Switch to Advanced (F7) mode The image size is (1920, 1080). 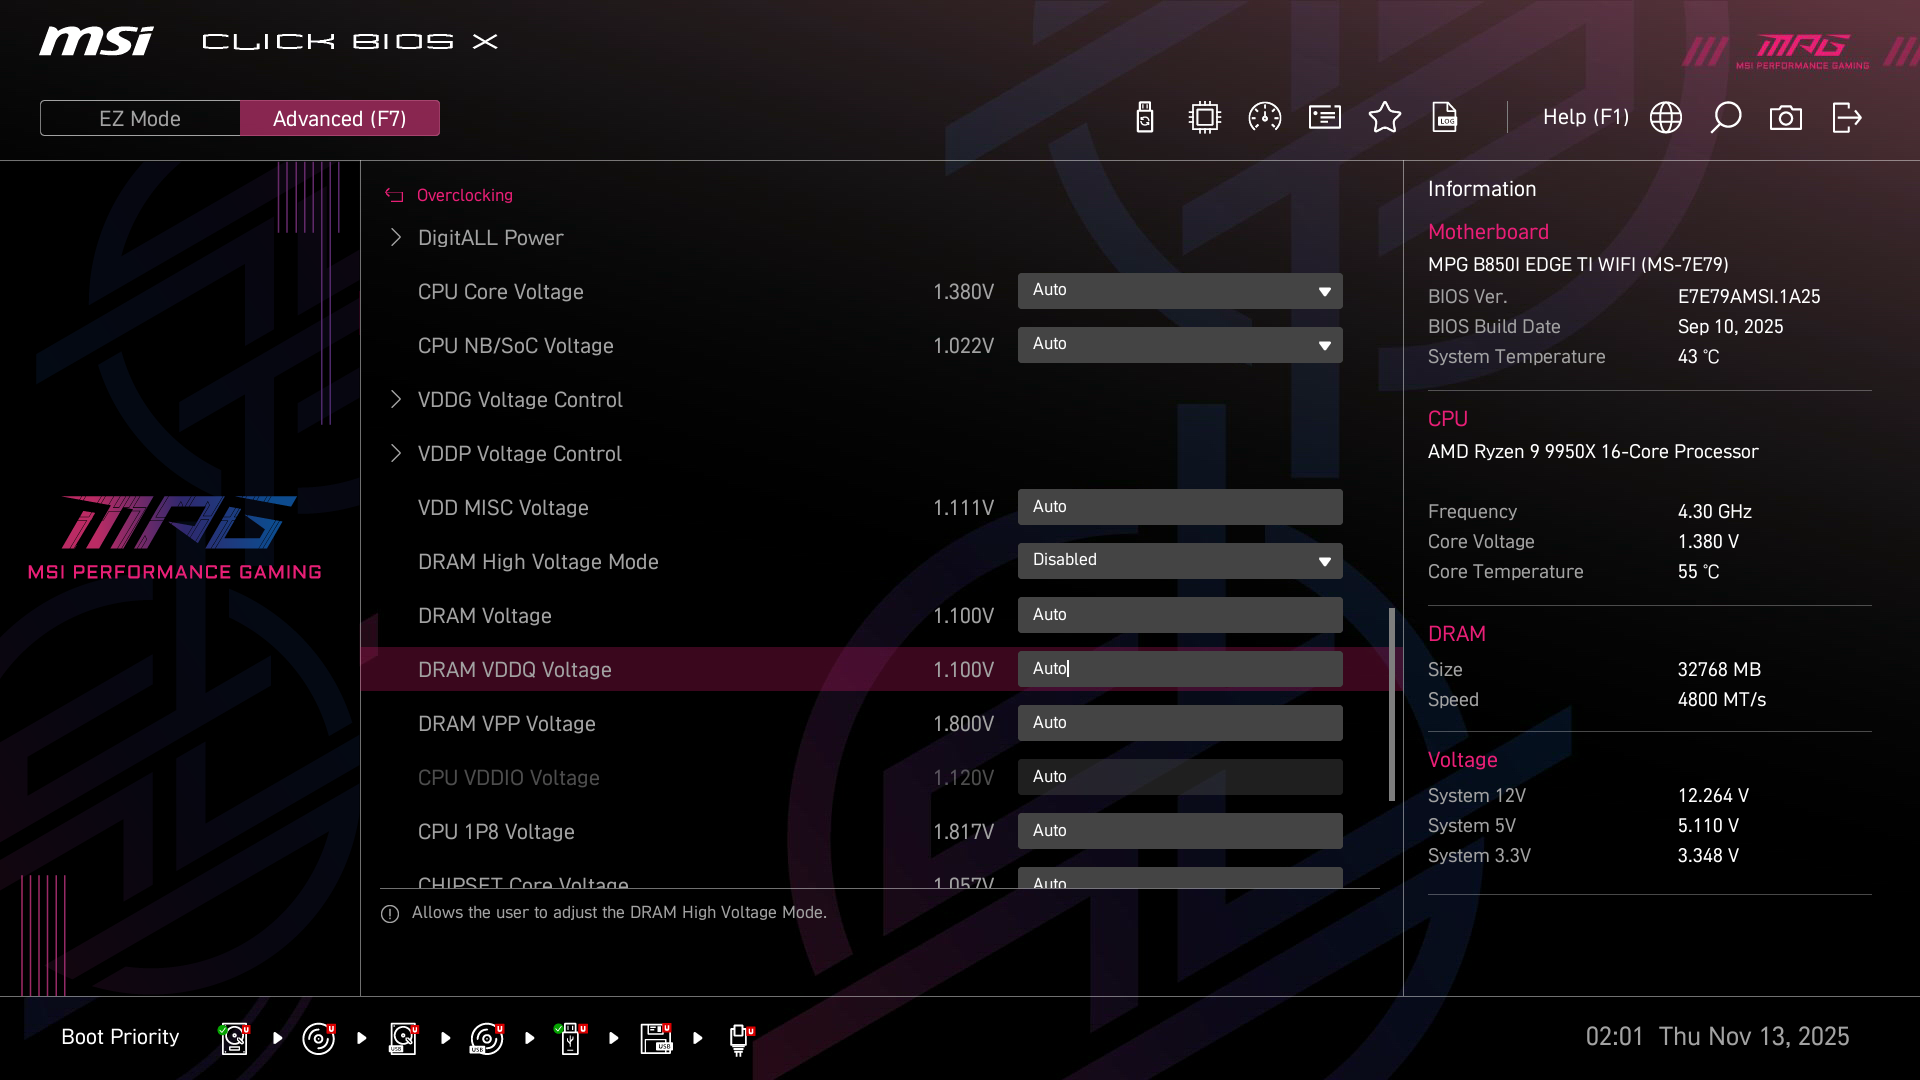[x=340, y=118]
